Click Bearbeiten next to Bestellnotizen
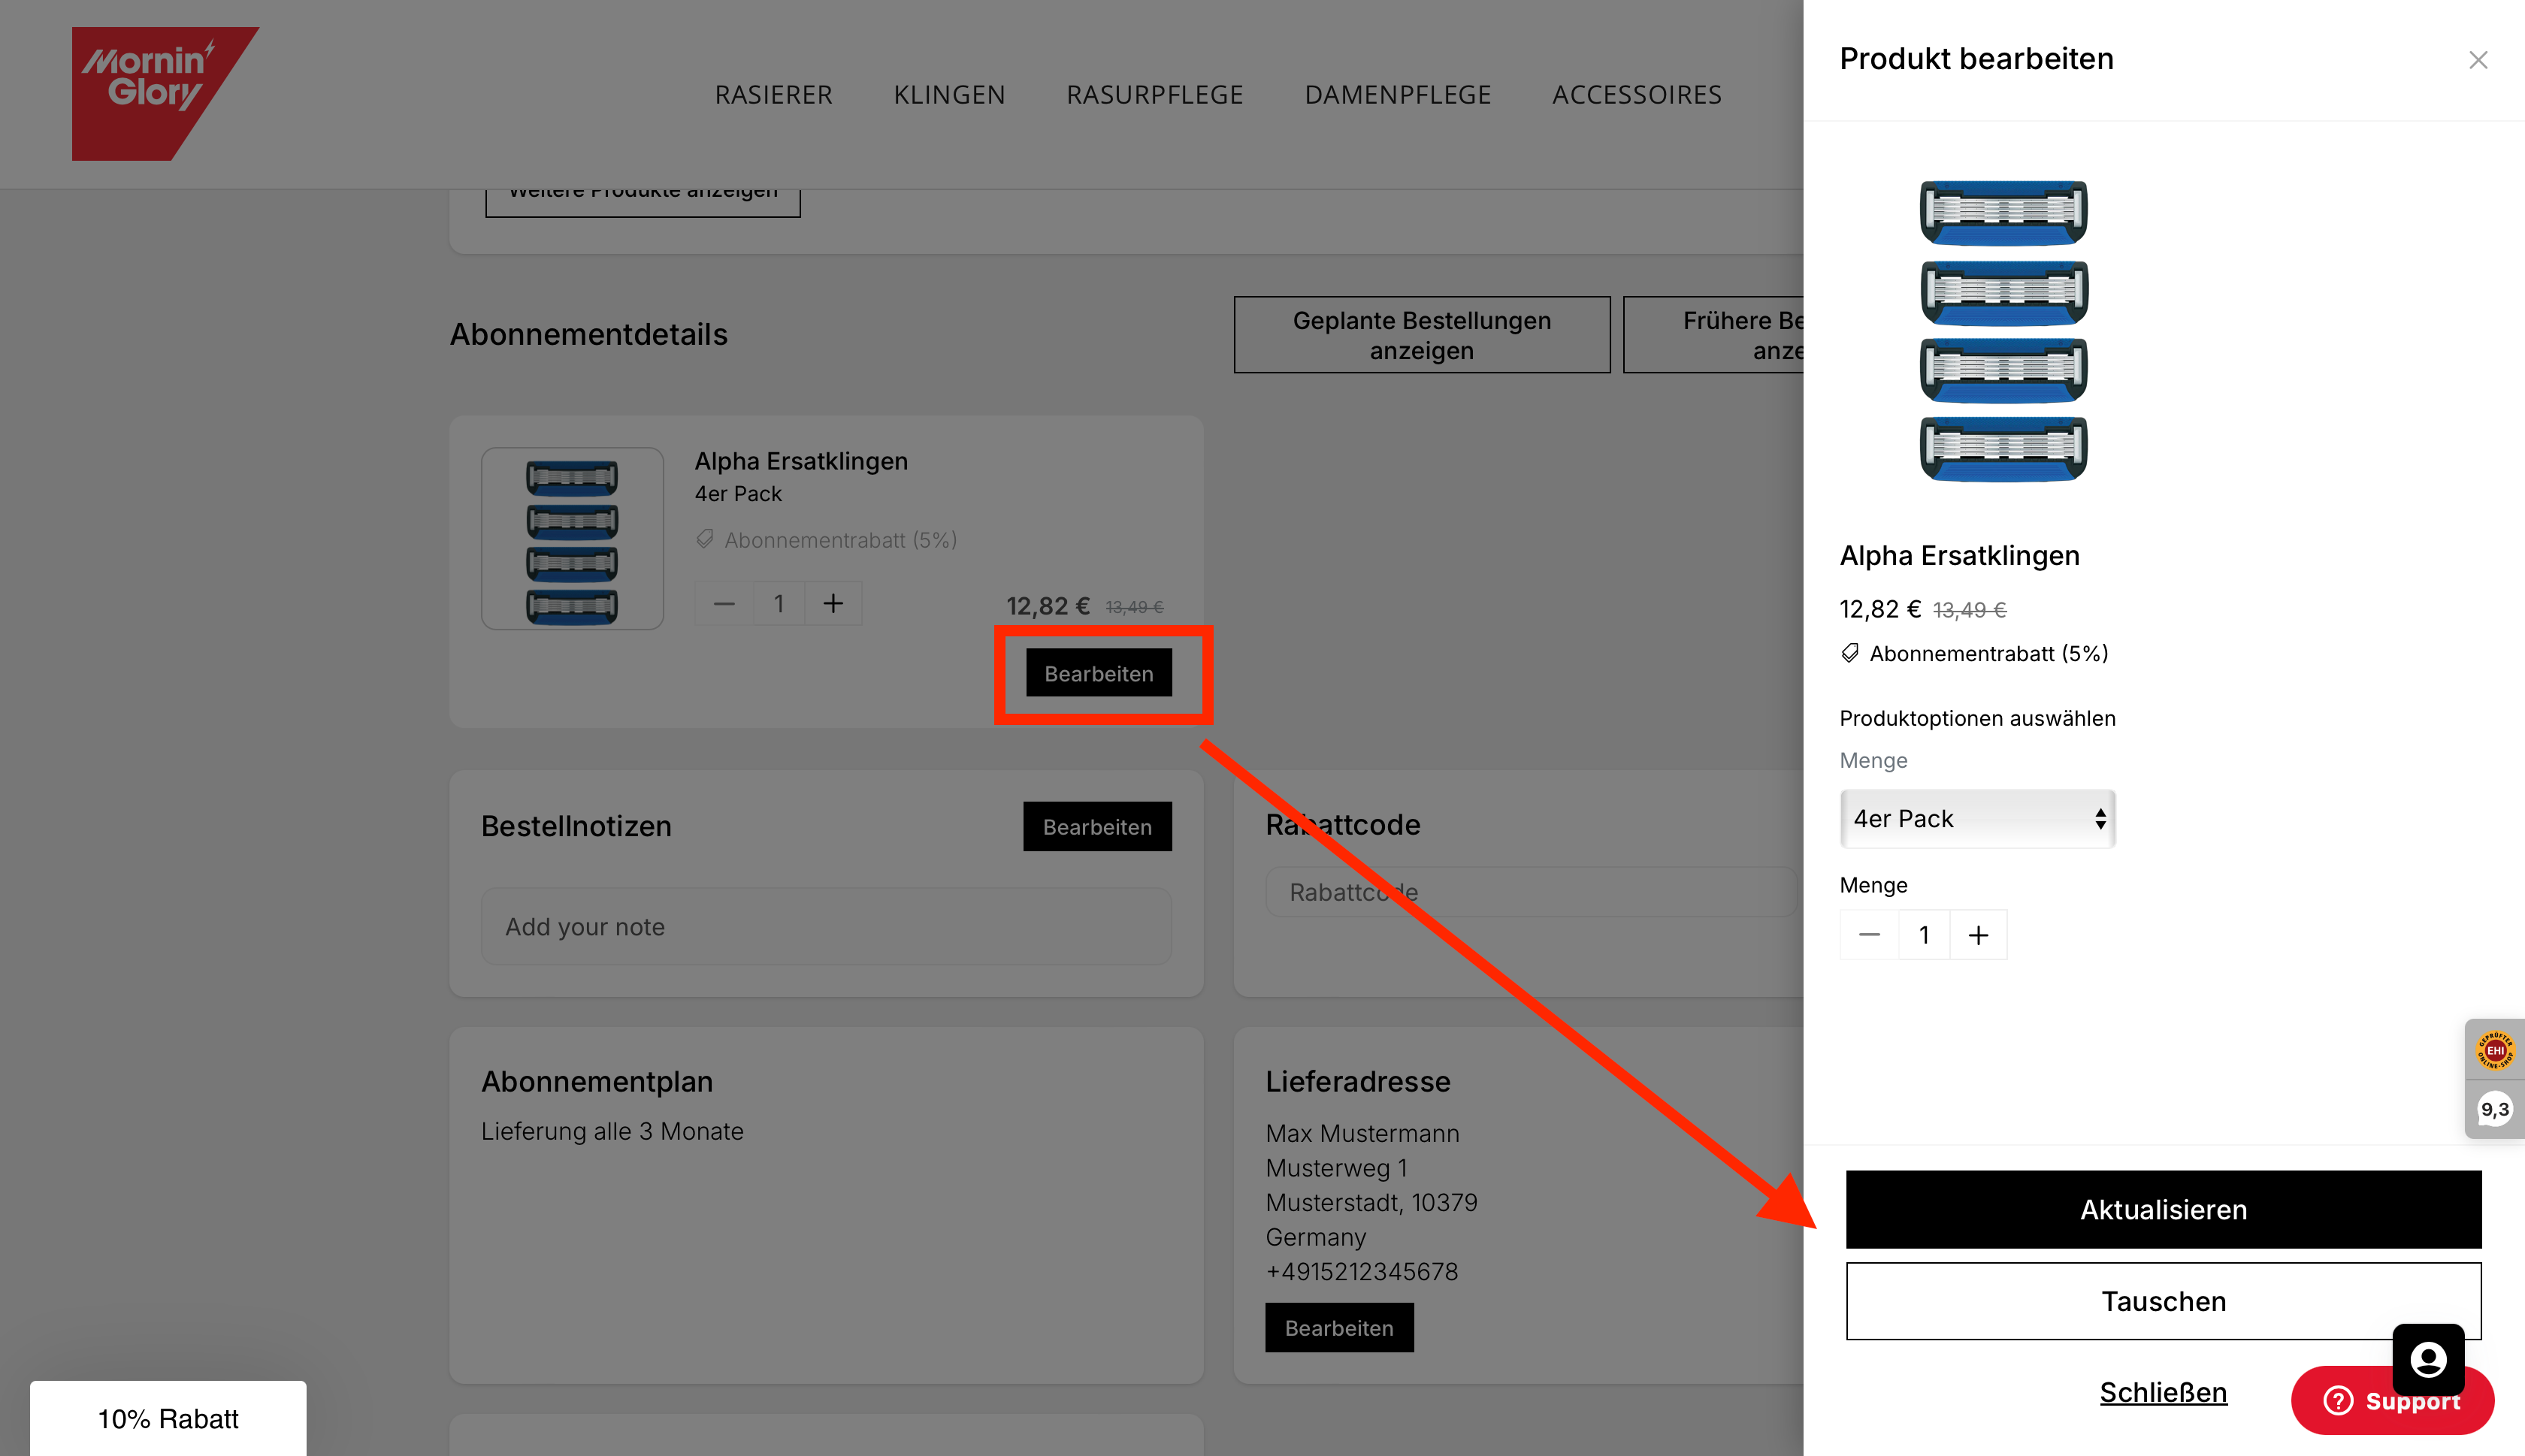Screen dimensions: 2525x1456 coord(1096,827)
